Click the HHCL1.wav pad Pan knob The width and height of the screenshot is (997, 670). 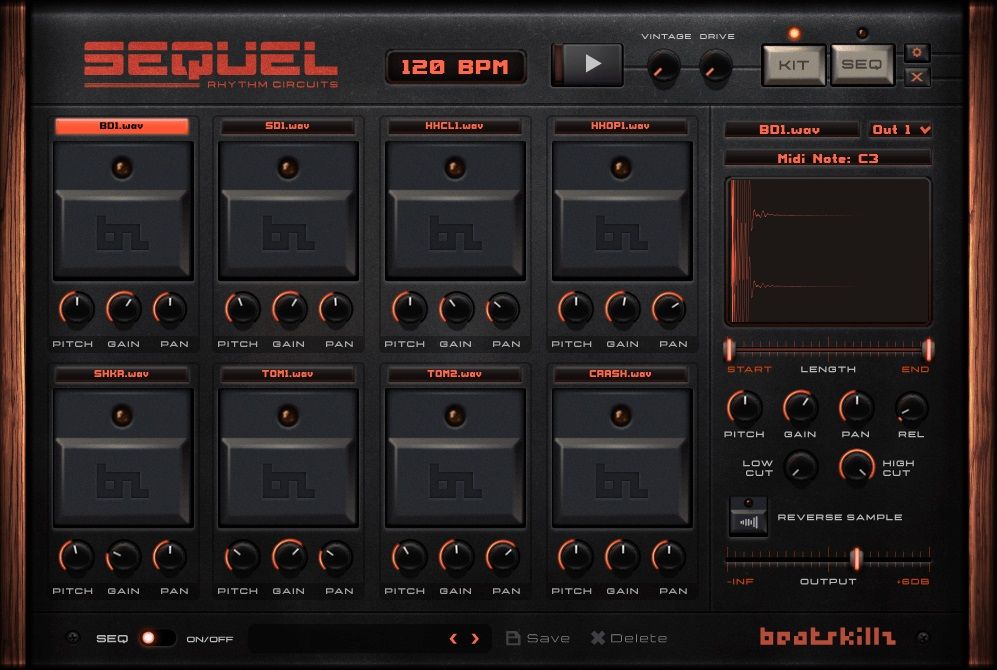[x=503, y=309]
